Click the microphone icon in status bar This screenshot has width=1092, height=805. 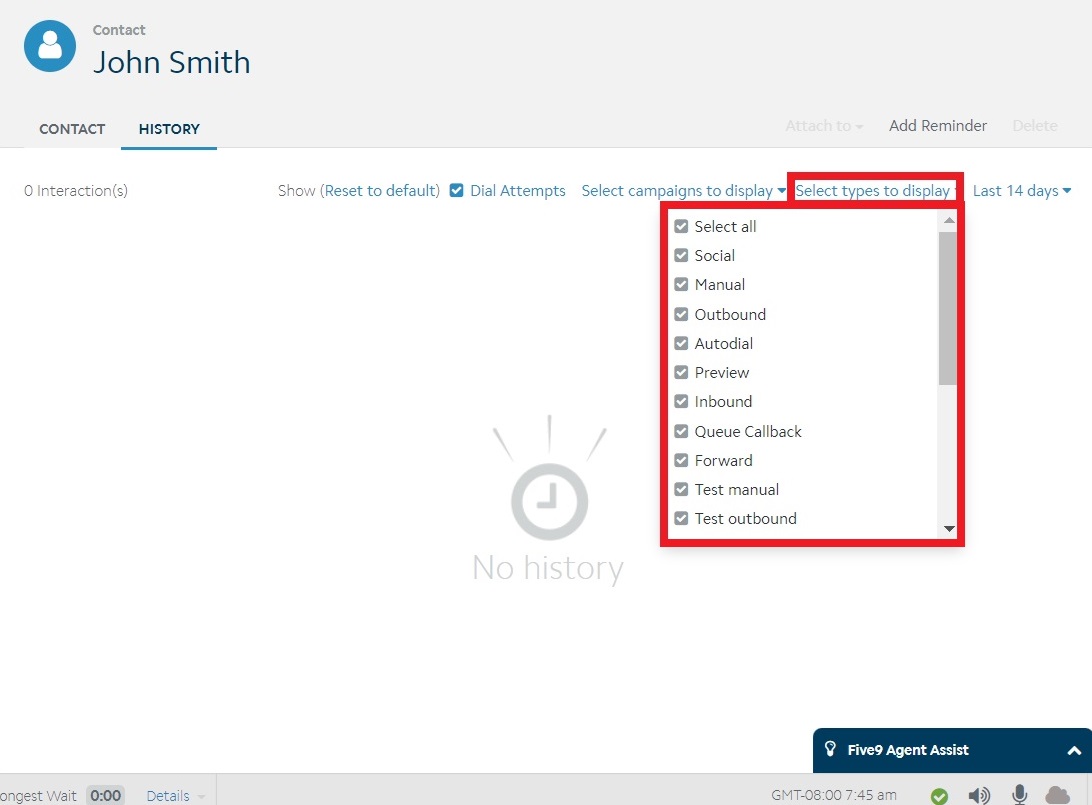point(1020,794)
